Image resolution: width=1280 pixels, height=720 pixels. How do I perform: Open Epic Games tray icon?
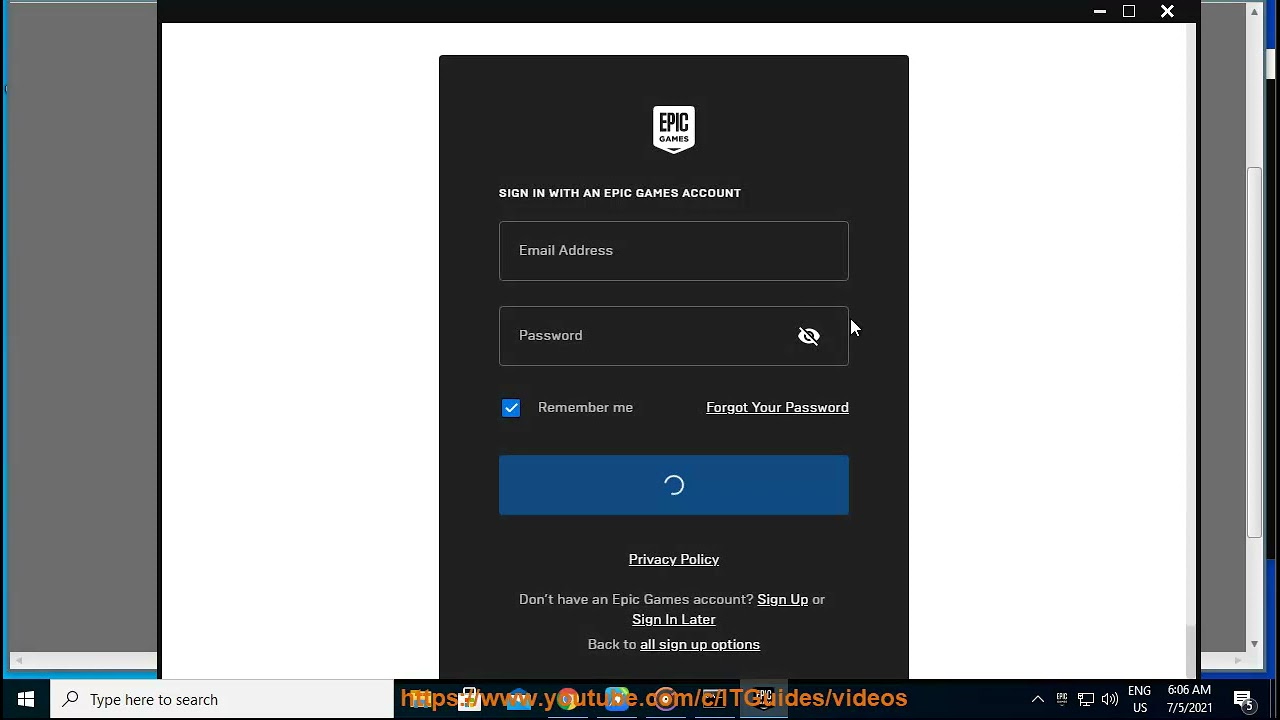click(1061, 699)
